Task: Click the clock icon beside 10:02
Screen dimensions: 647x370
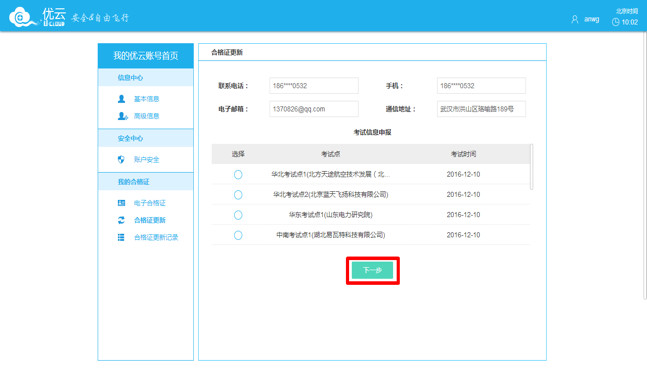Action: coord(615,22)
